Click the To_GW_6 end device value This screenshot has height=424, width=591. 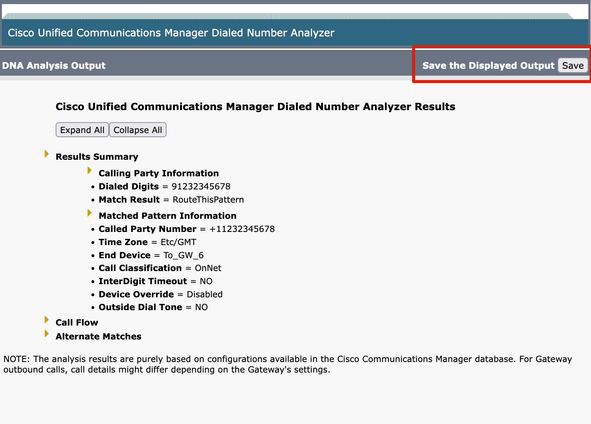pyautogui.click(x=183, y=256)
